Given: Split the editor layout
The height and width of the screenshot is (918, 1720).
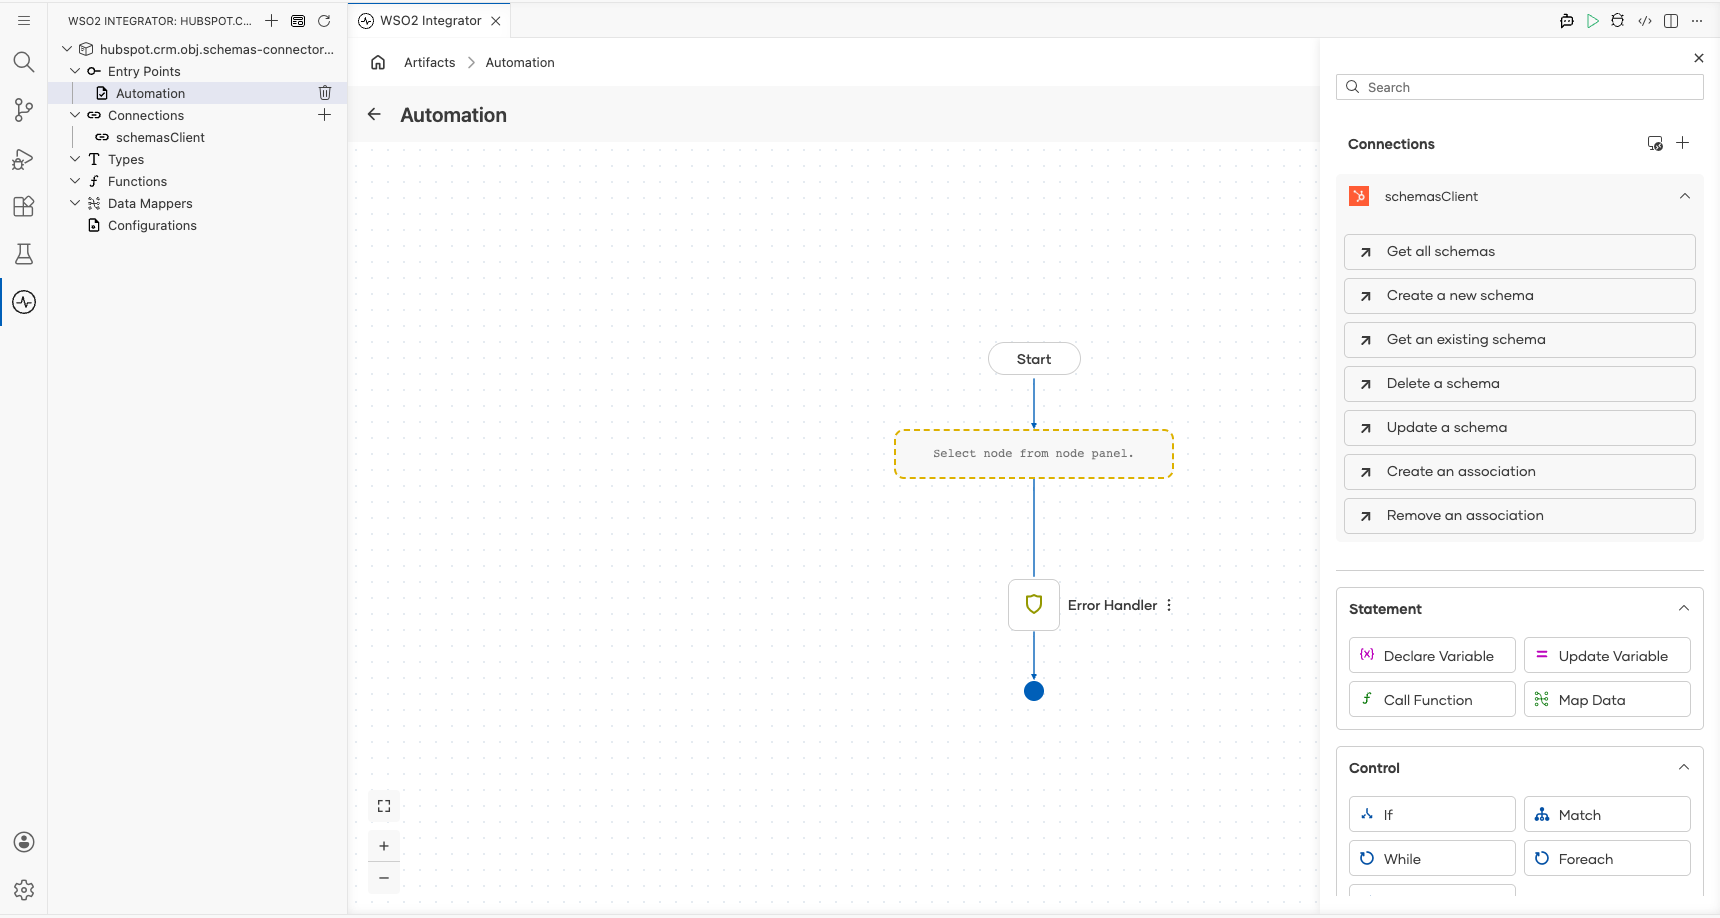Looking at the screenshot, I should click(x=1671, y=21).
